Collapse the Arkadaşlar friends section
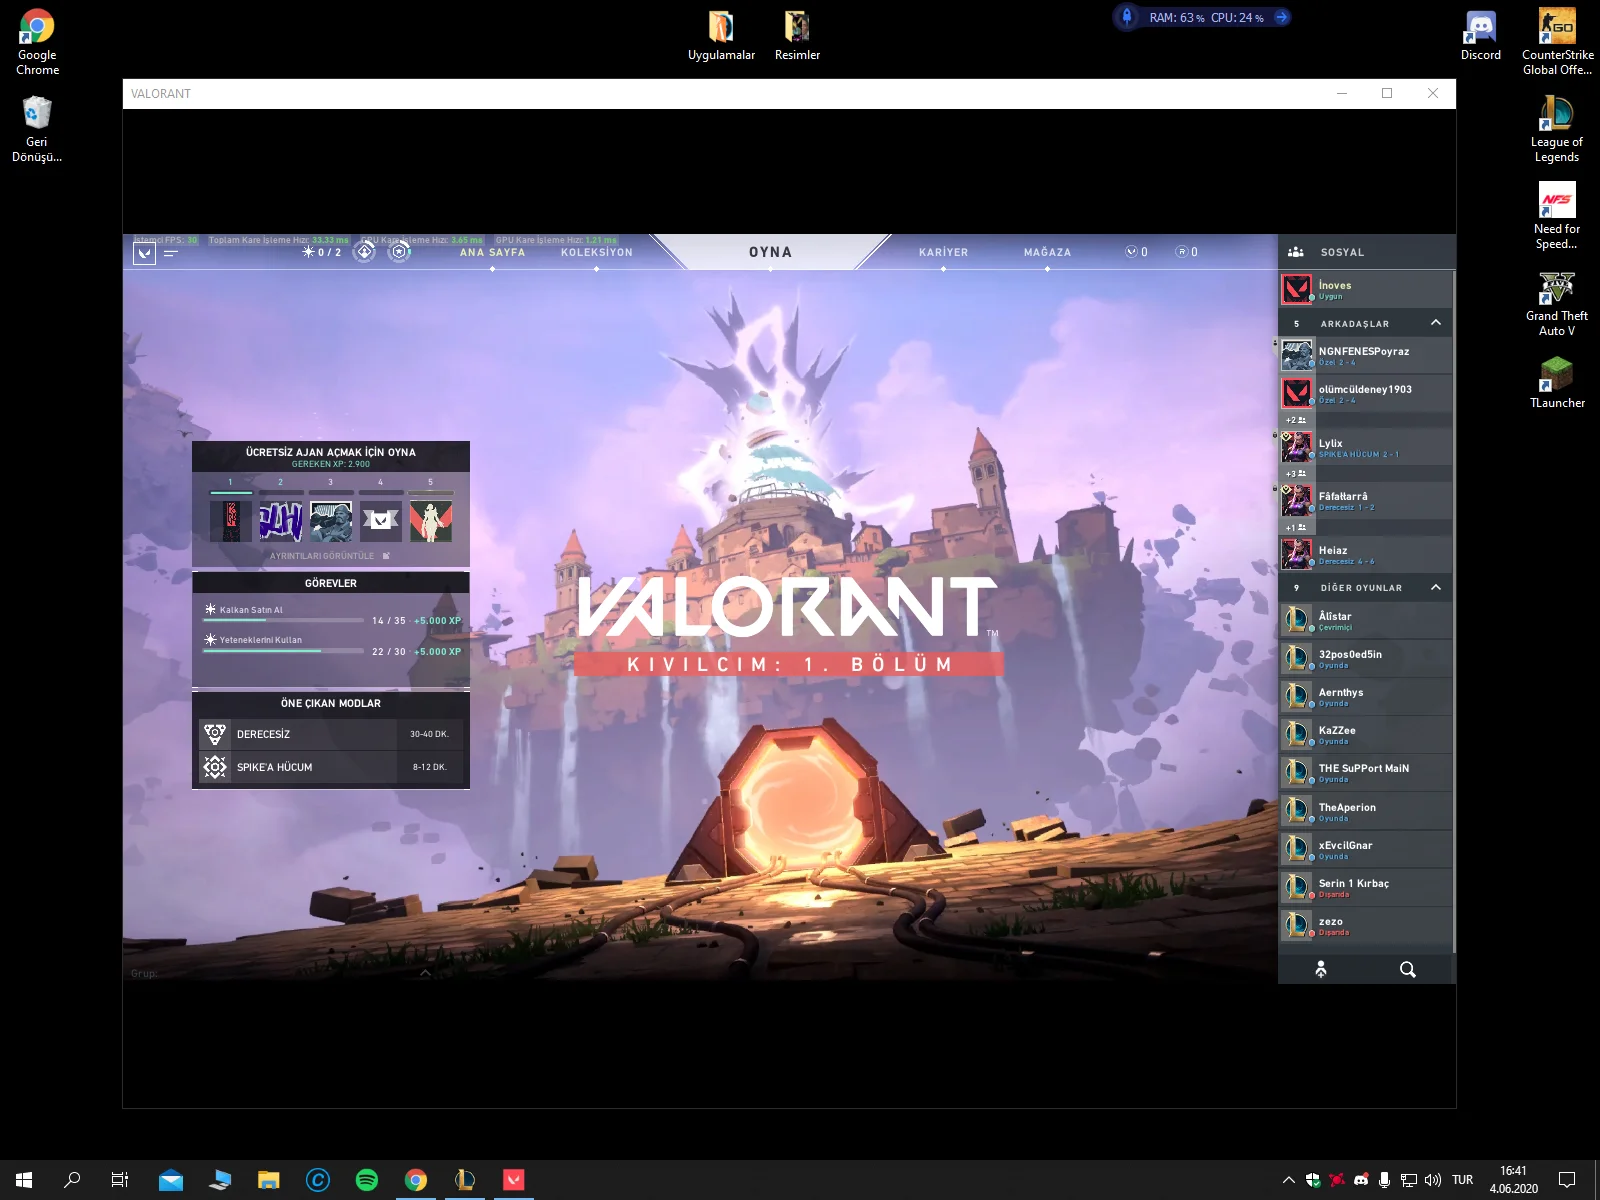Viewport: 1600px width, 1200px height. point(1436,322)
